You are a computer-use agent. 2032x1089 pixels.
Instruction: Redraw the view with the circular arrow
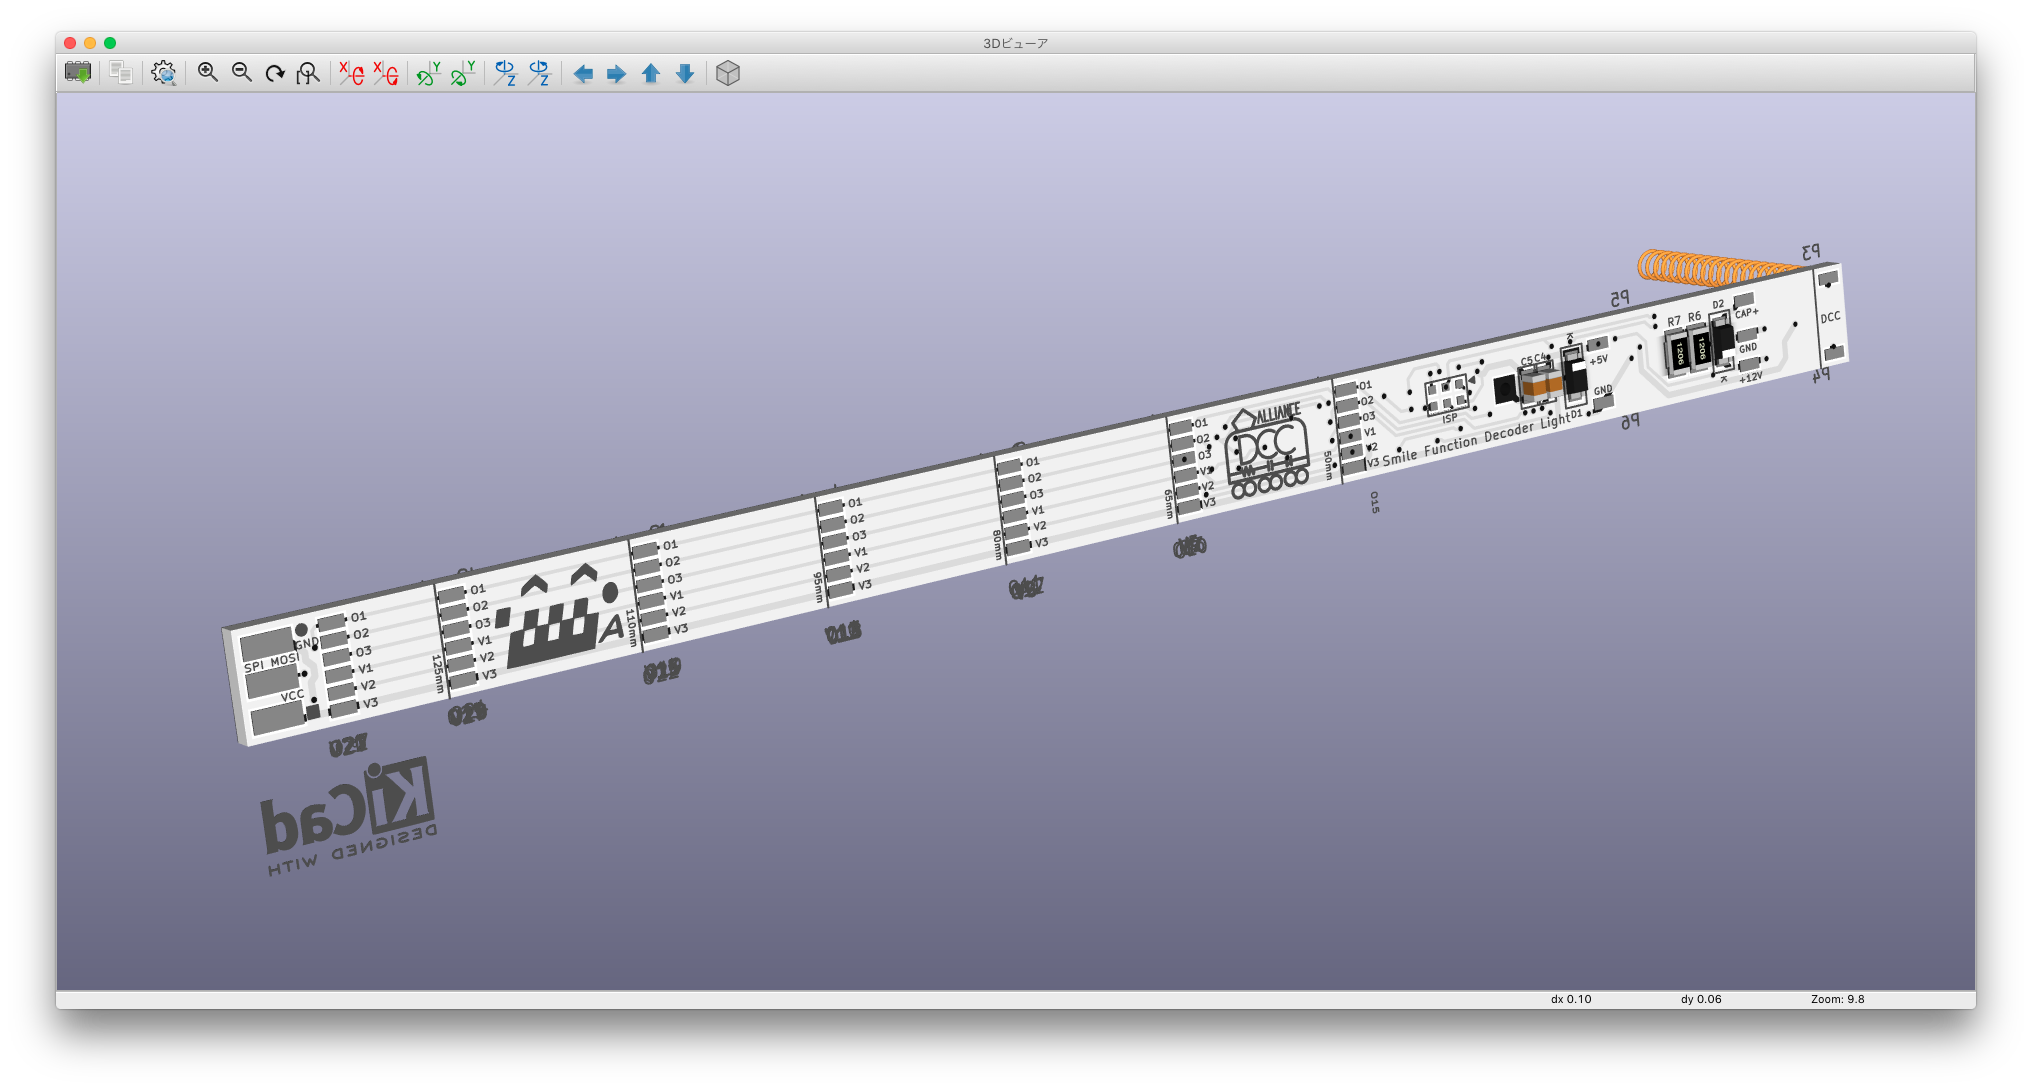pyautogui.click(x=275, y=73)
